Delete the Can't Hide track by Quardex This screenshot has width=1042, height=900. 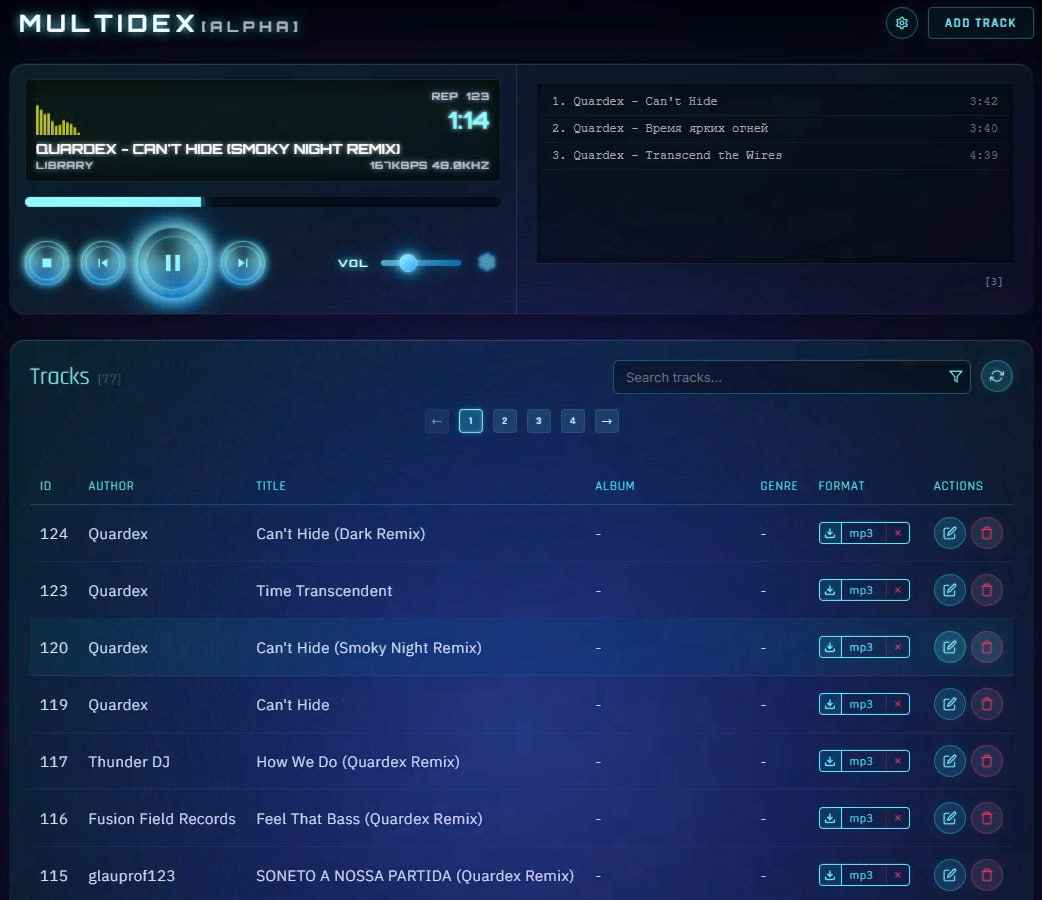click(x=987, y=704)
